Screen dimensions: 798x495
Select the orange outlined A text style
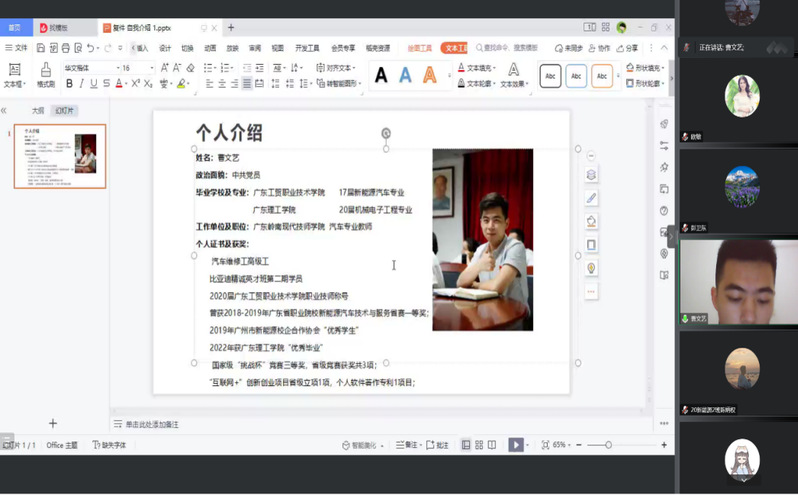click(430, 75)
